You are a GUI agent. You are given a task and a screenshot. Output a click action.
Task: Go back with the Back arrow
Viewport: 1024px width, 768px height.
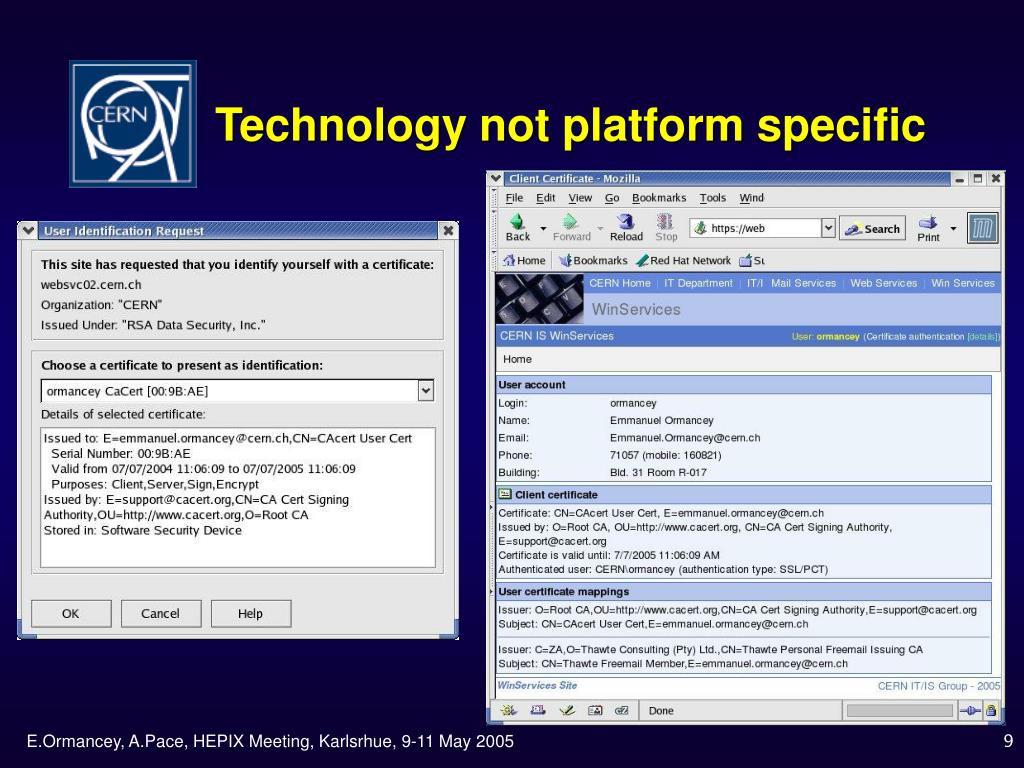(x=517, y=227)
